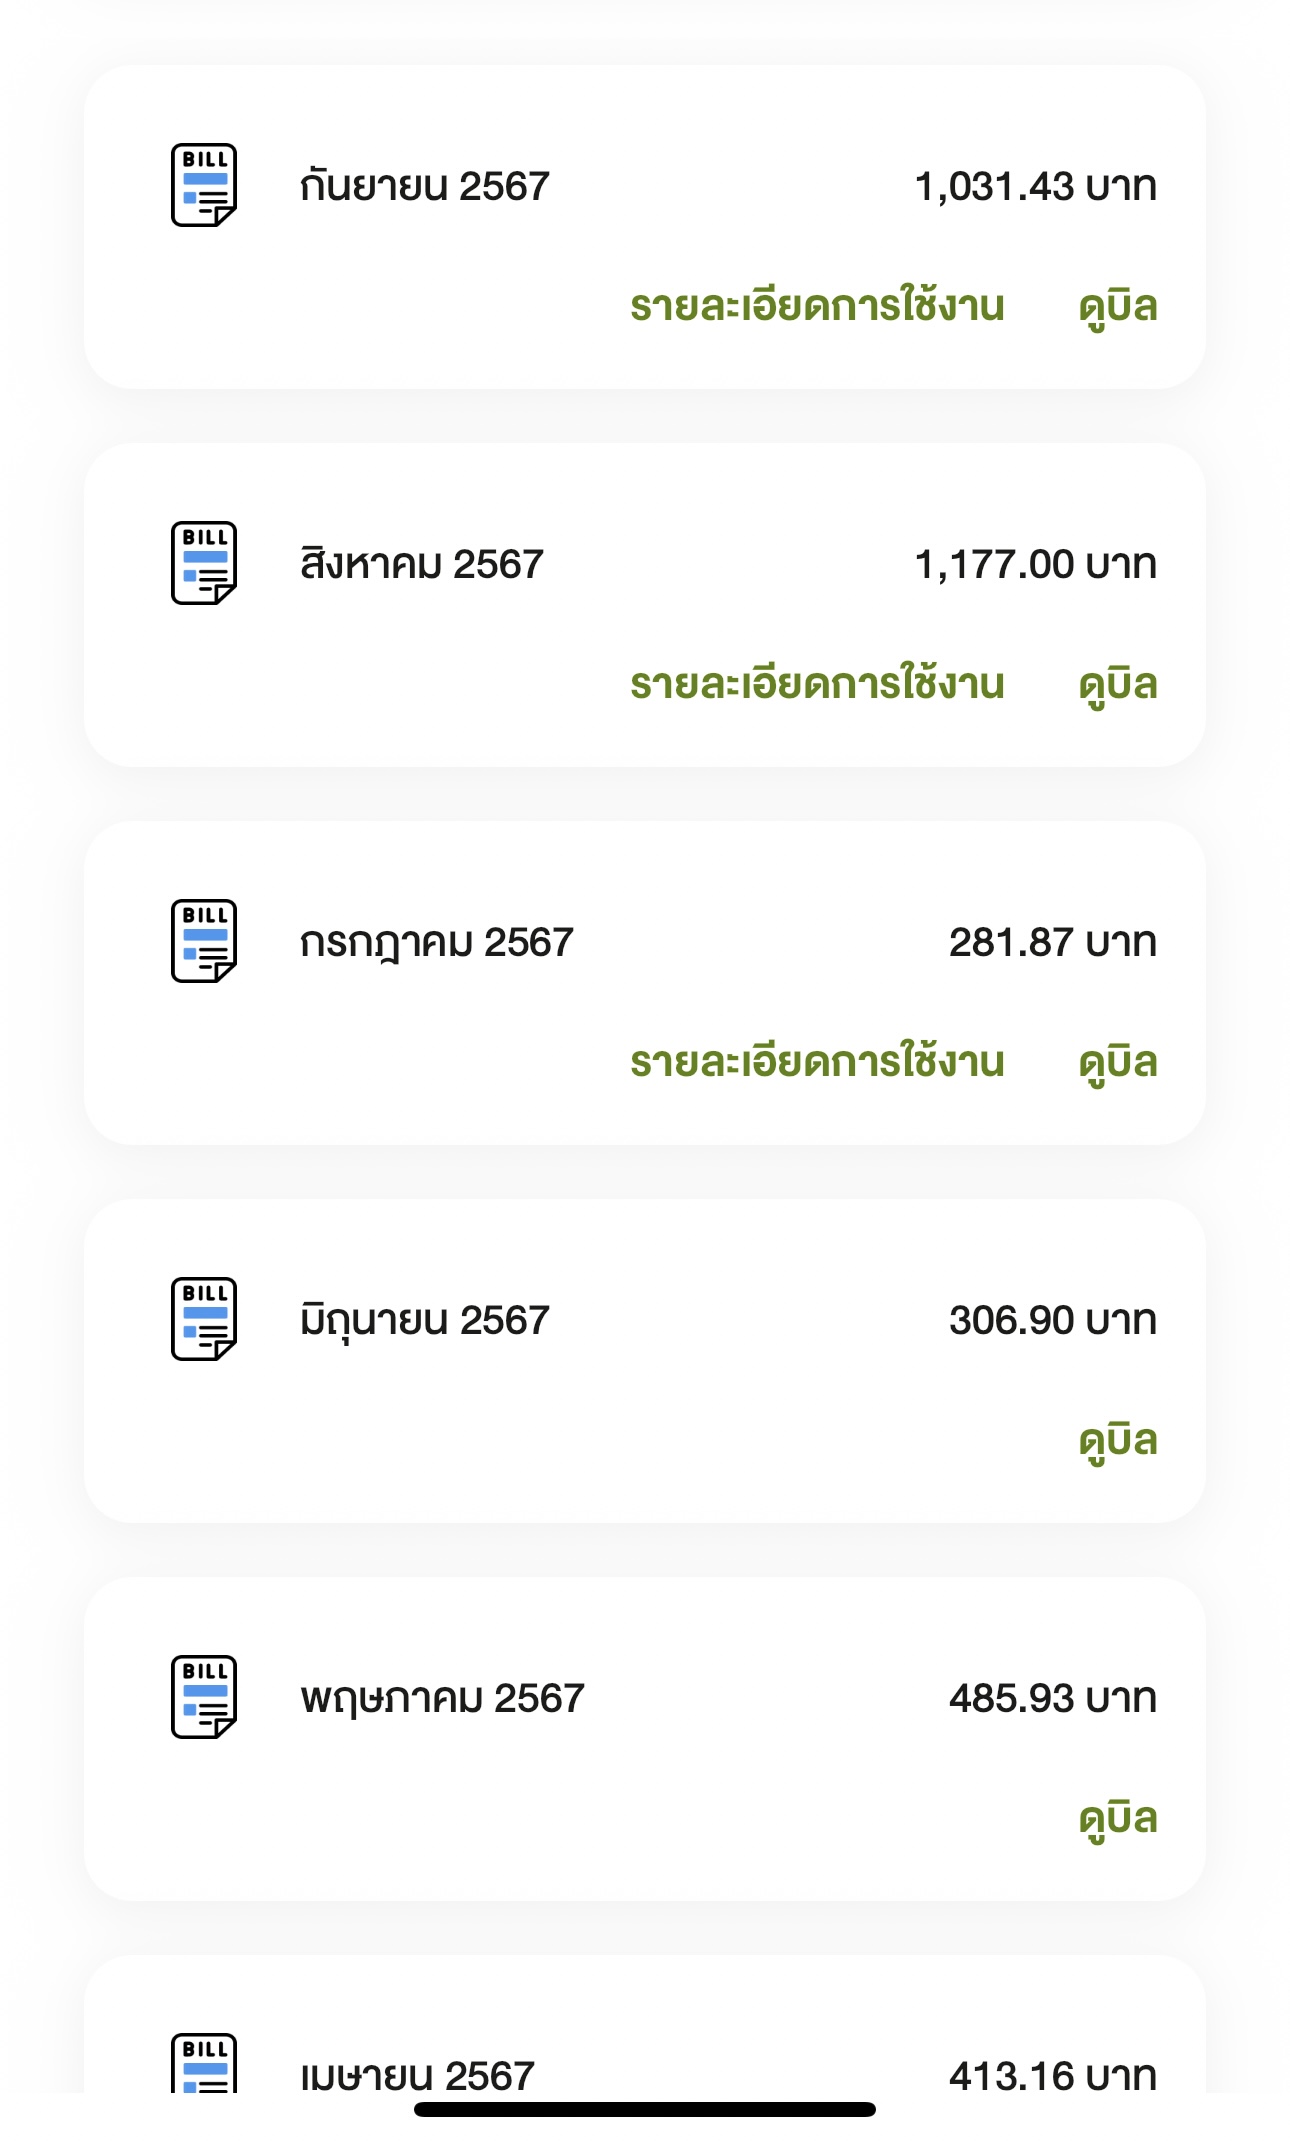Screen dimensions: 1290x2141
Task: Open รายละเอียดการใช้งาน for สิงหาคม 2567
Action: click(817, 684)
